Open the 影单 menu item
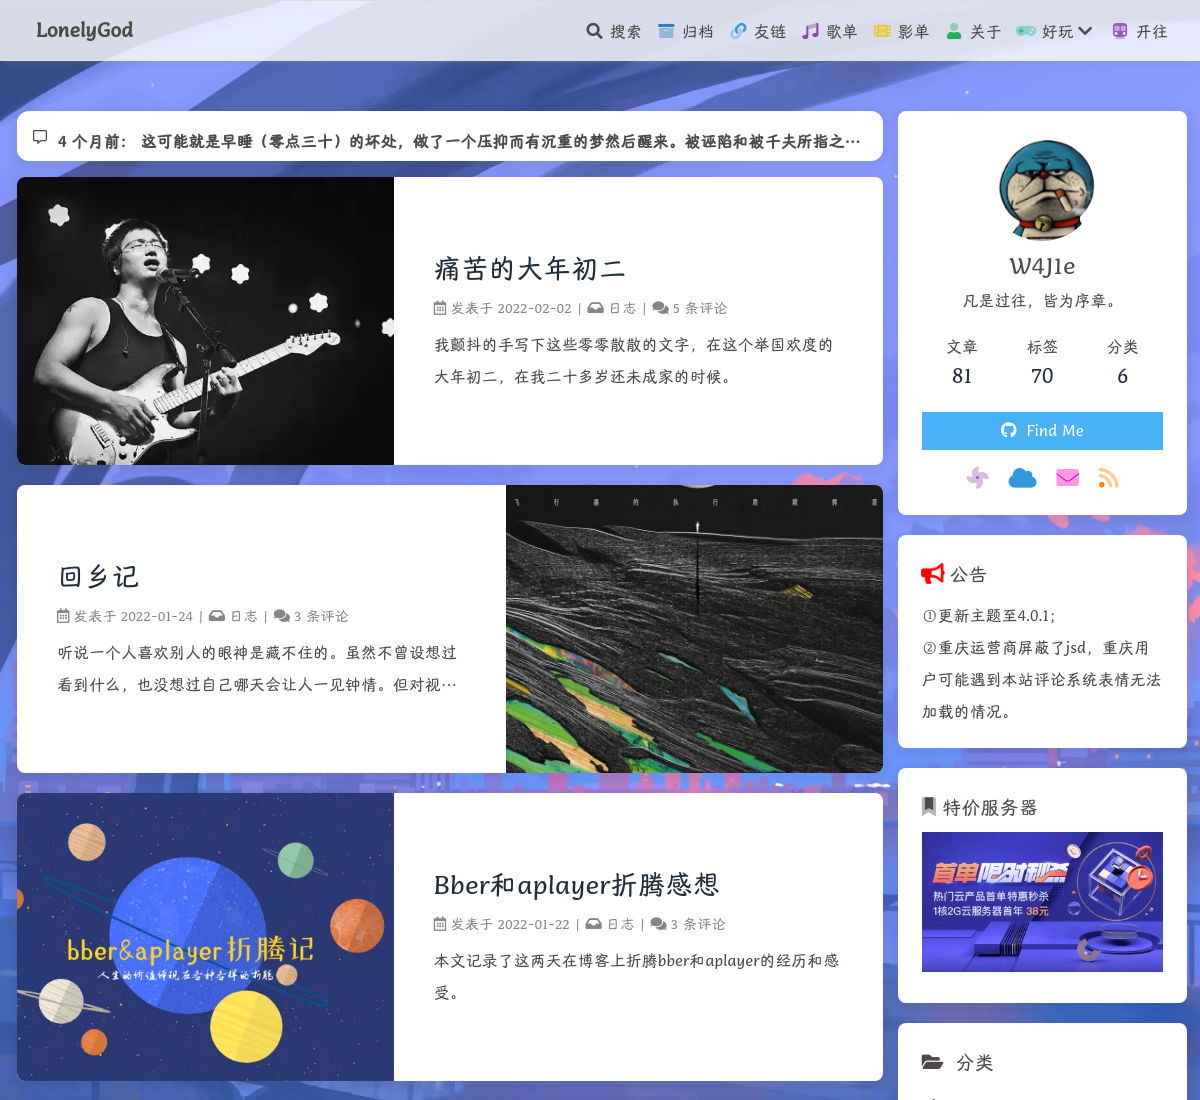This screenshot has width=1200, height=1100. pos(902,31)
